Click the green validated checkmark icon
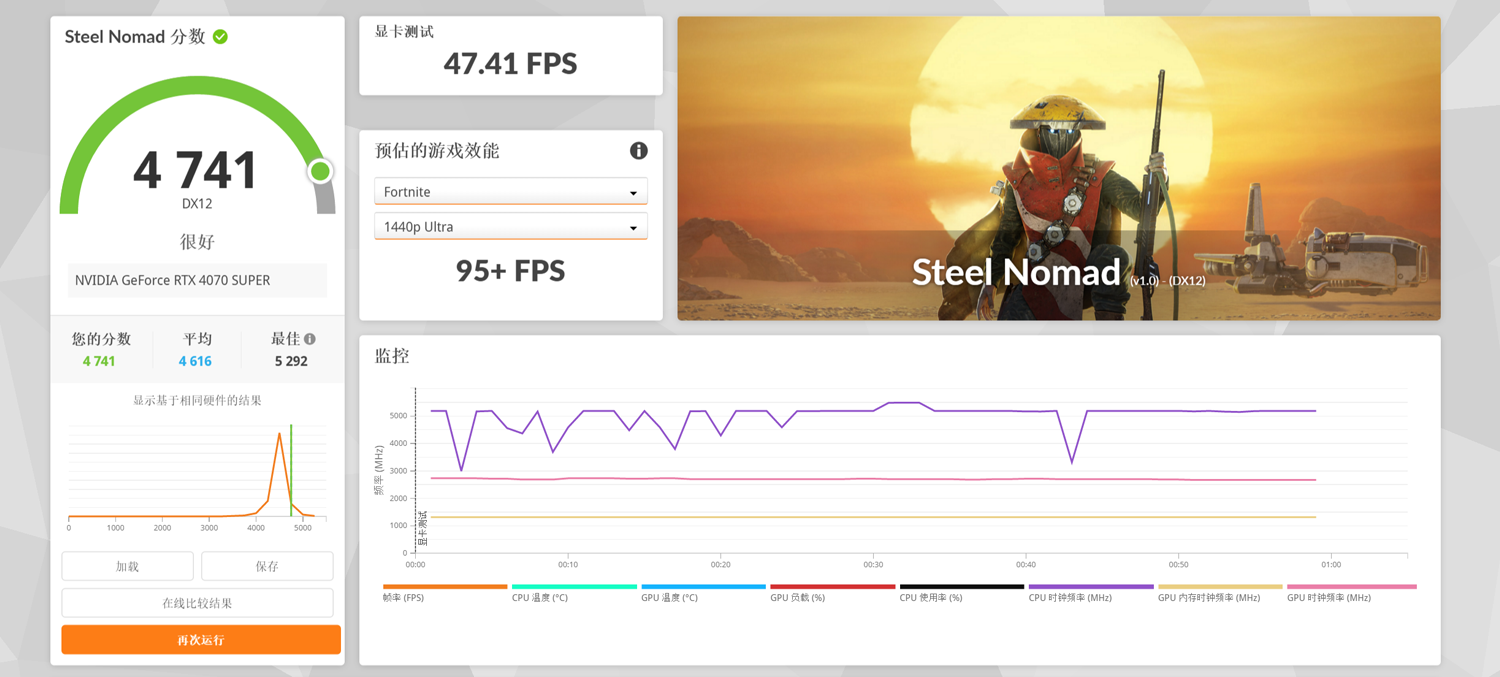 pos(220,37)
